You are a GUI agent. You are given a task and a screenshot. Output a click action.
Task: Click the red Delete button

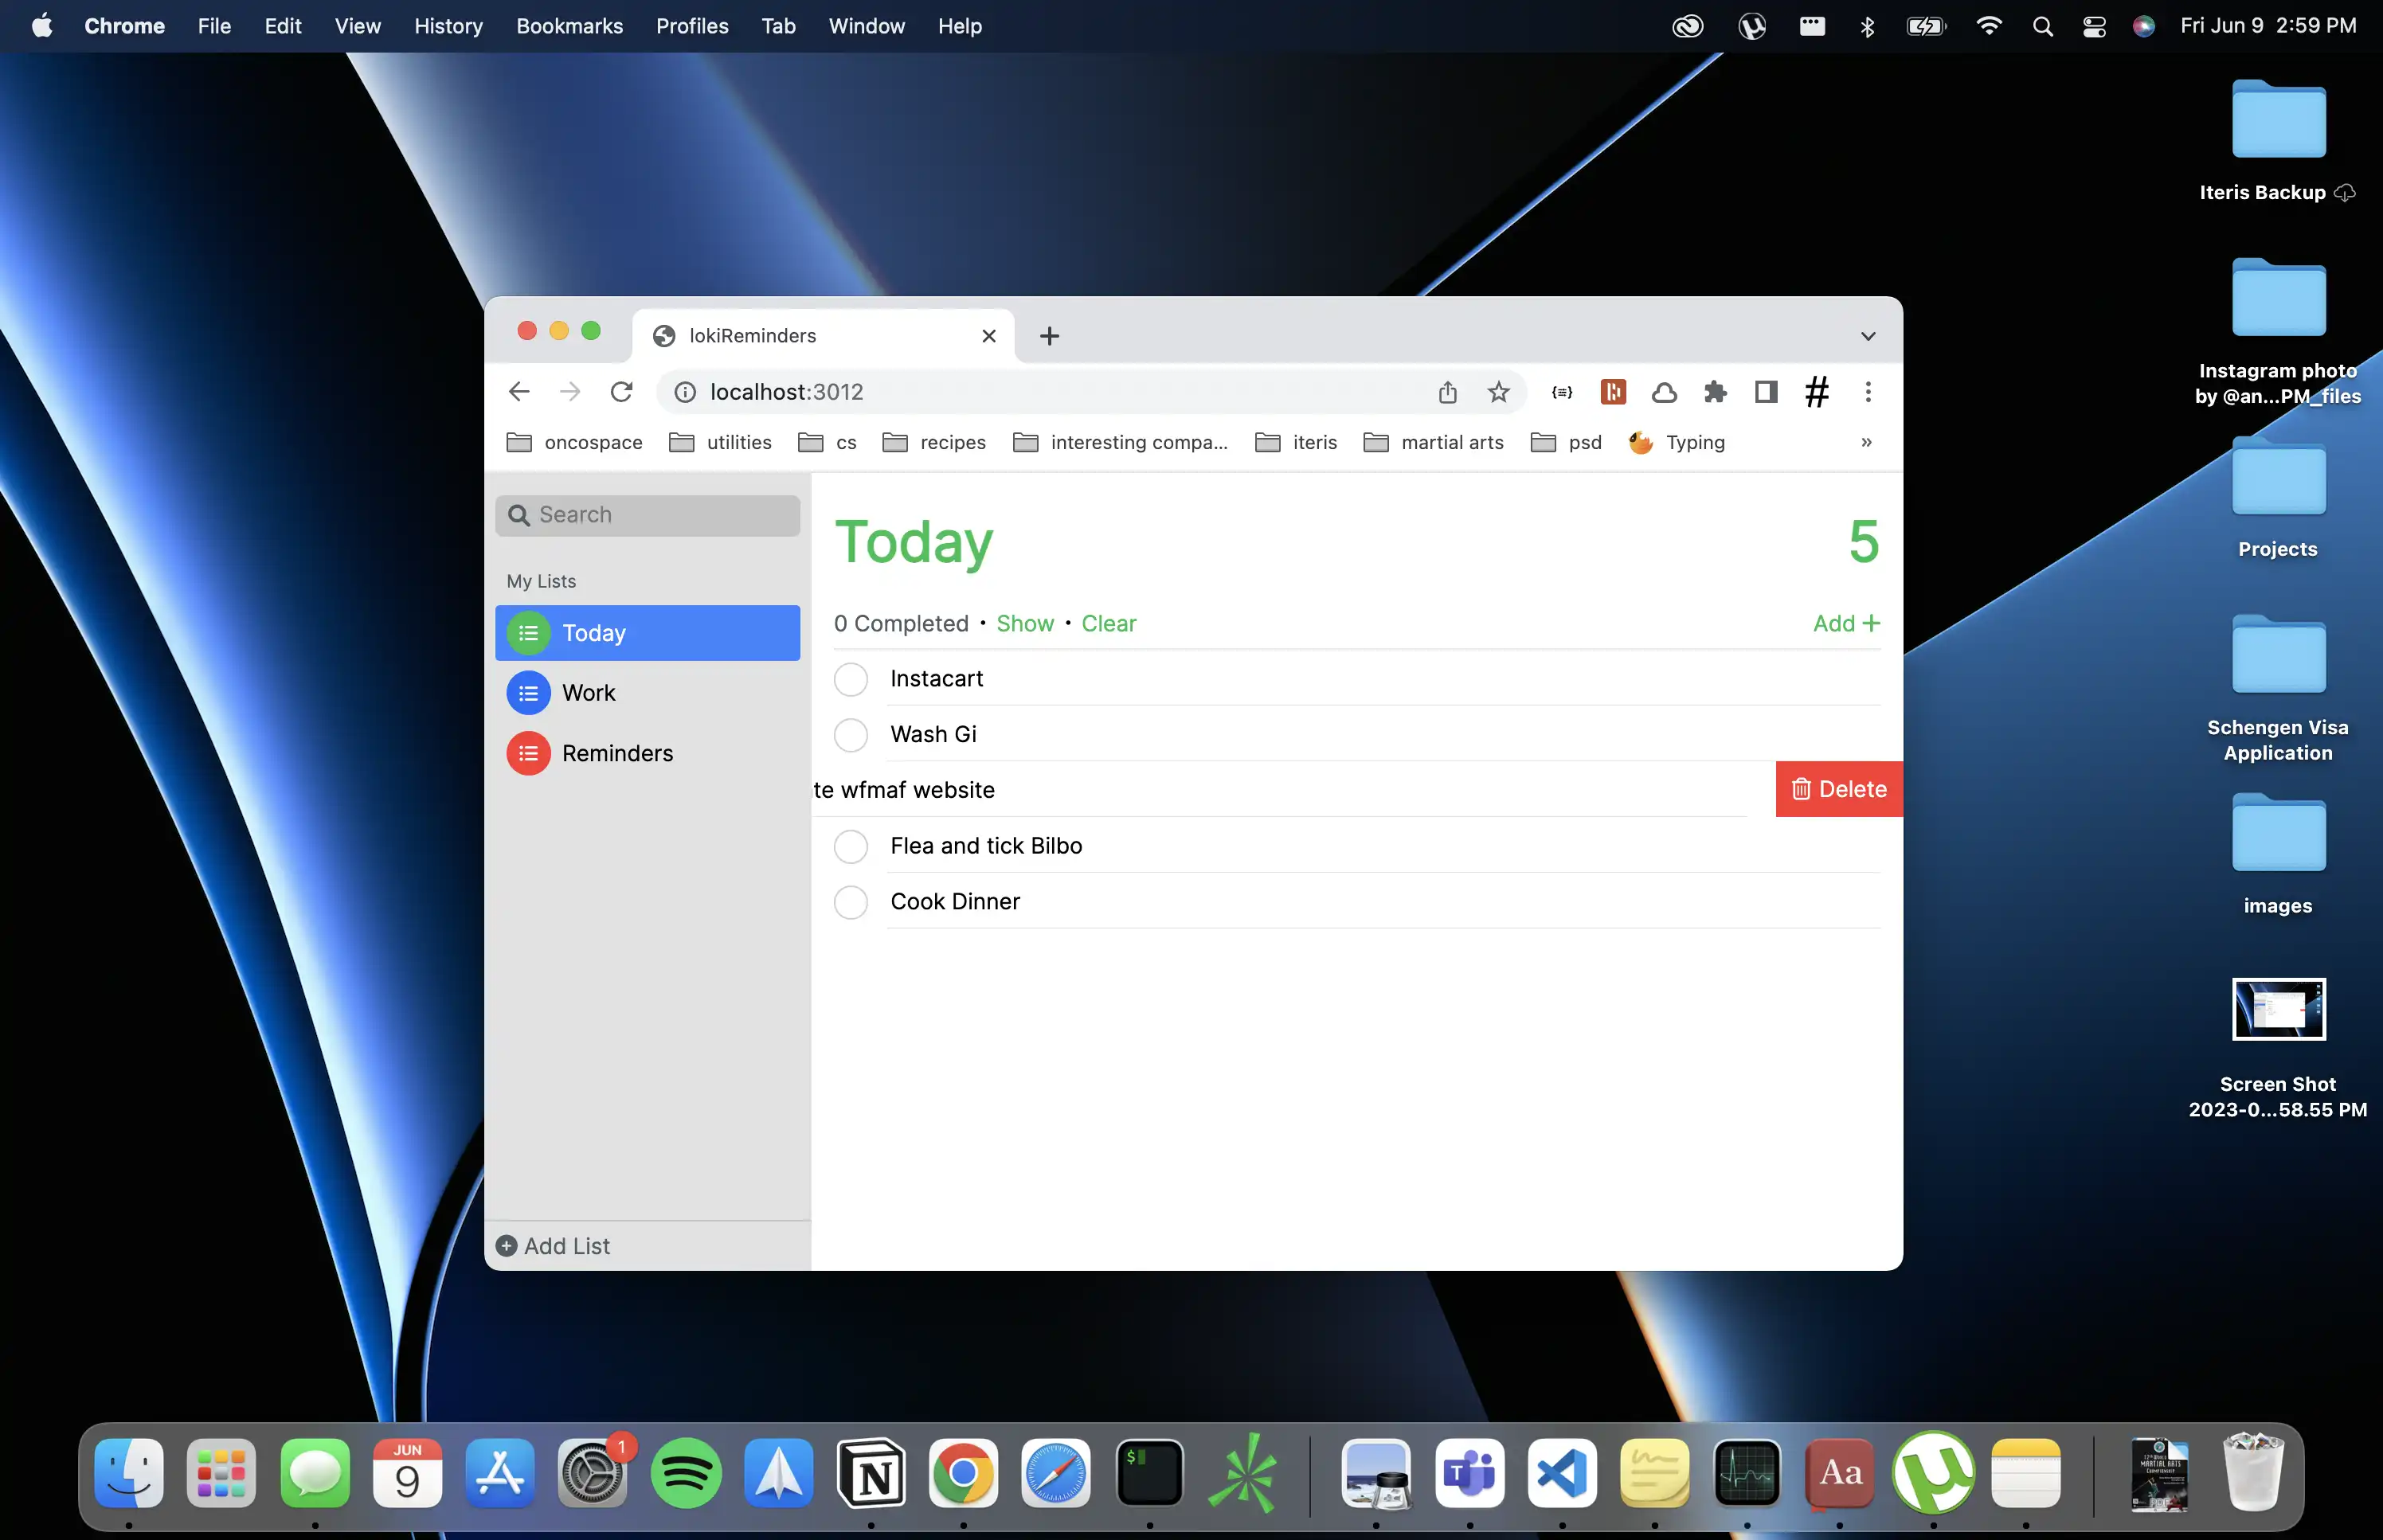[x=1838, y=789]
